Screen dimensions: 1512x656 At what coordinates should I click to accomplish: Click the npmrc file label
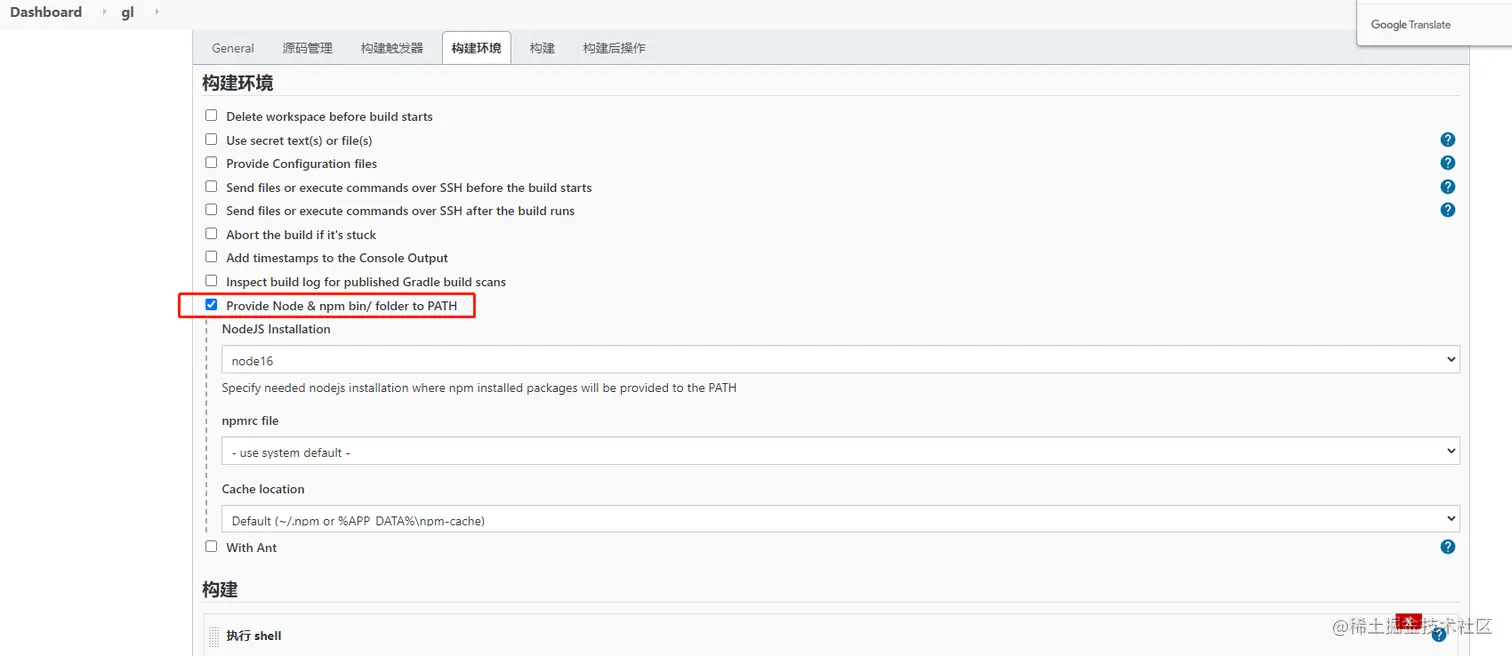[250, 421]
